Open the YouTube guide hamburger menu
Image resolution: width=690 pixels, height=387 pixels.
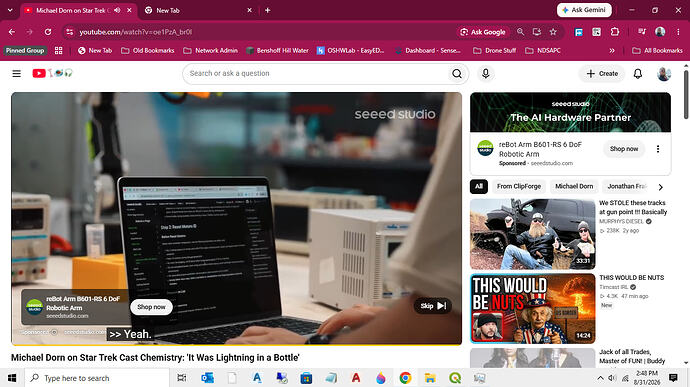16,74
